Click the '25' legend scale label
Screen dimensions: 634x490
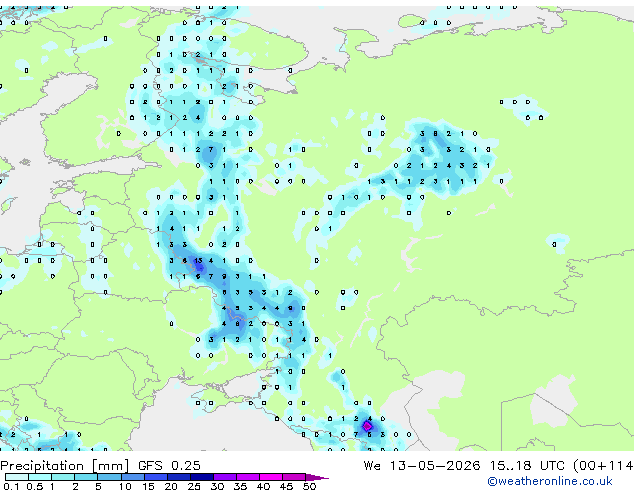pos(194,486)
